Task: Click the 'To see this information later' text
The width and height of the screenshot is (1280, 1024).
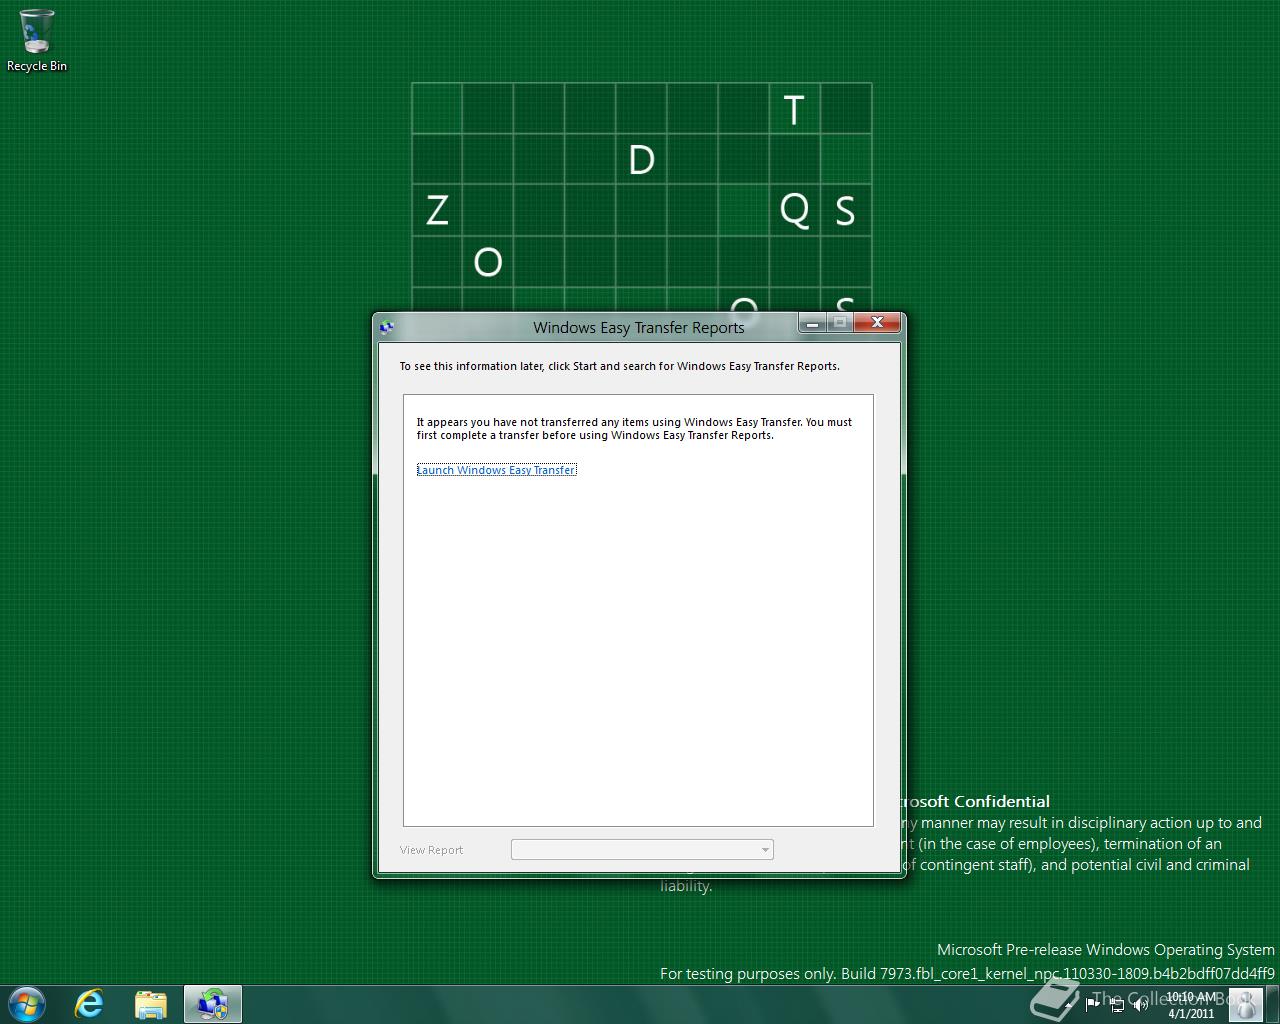Action: 620,366
